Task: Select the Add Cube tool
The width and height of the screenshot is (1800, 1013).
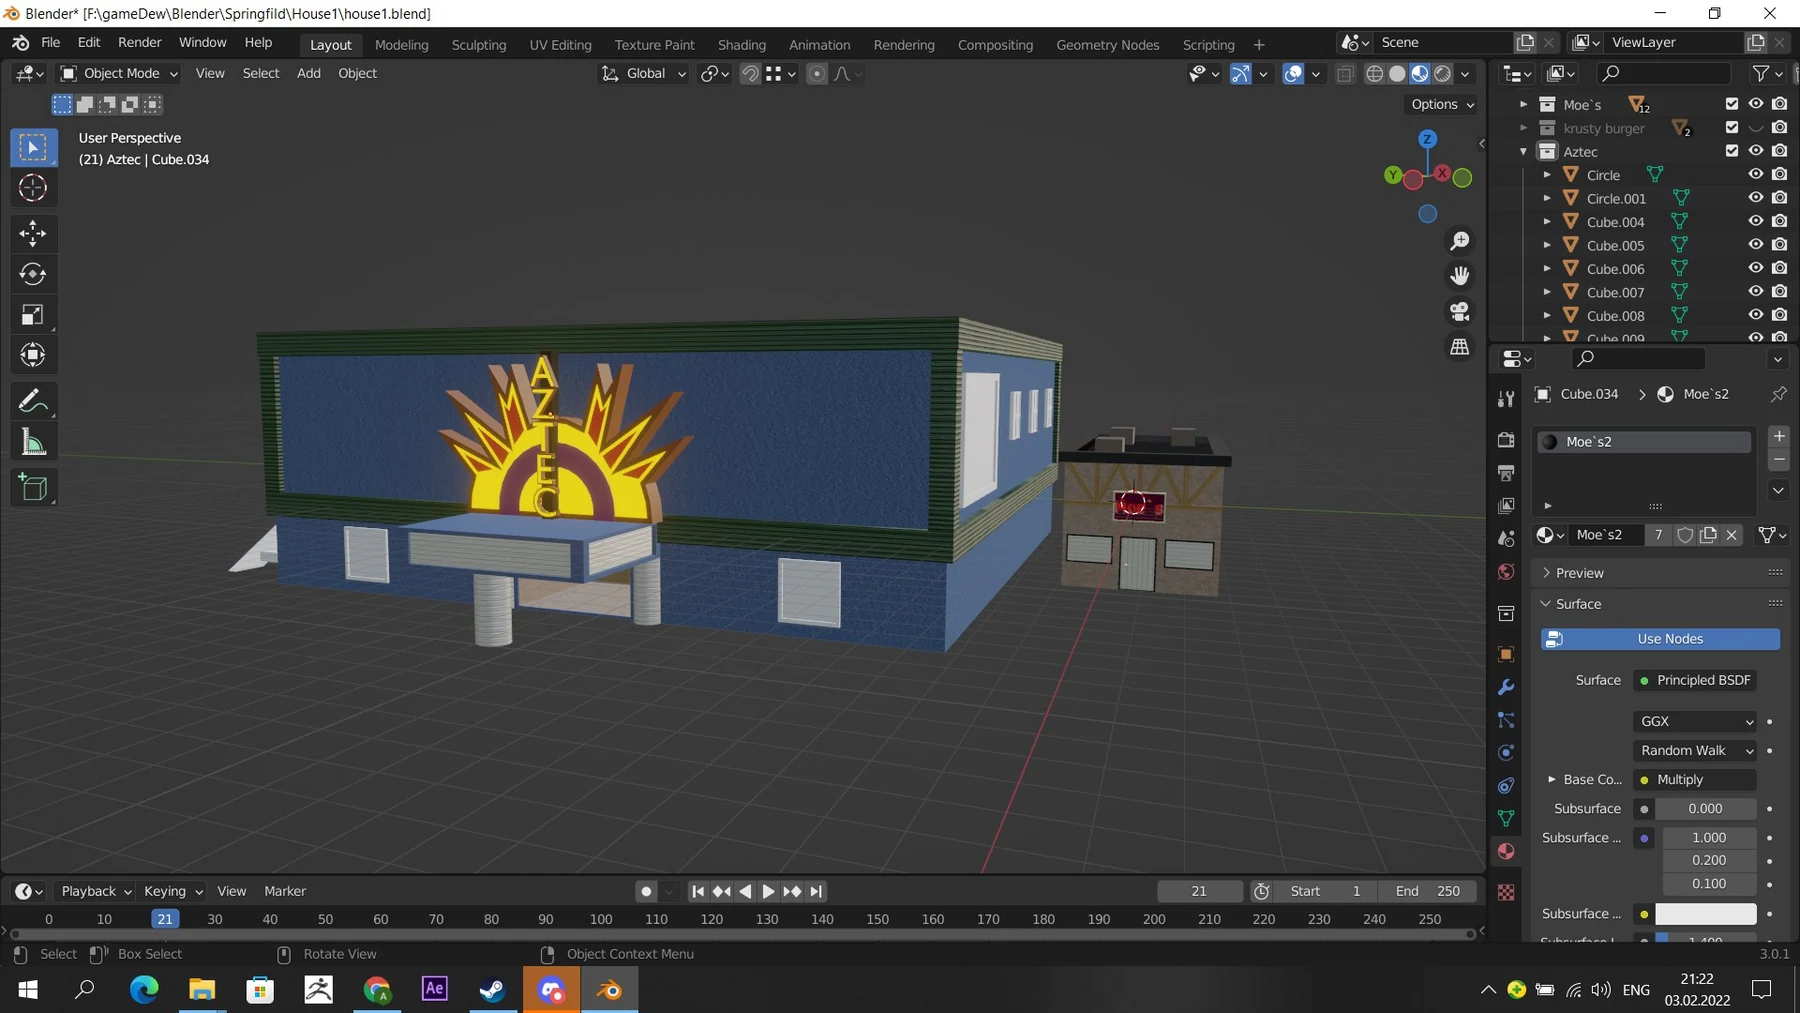Action: tap(33, 488)
